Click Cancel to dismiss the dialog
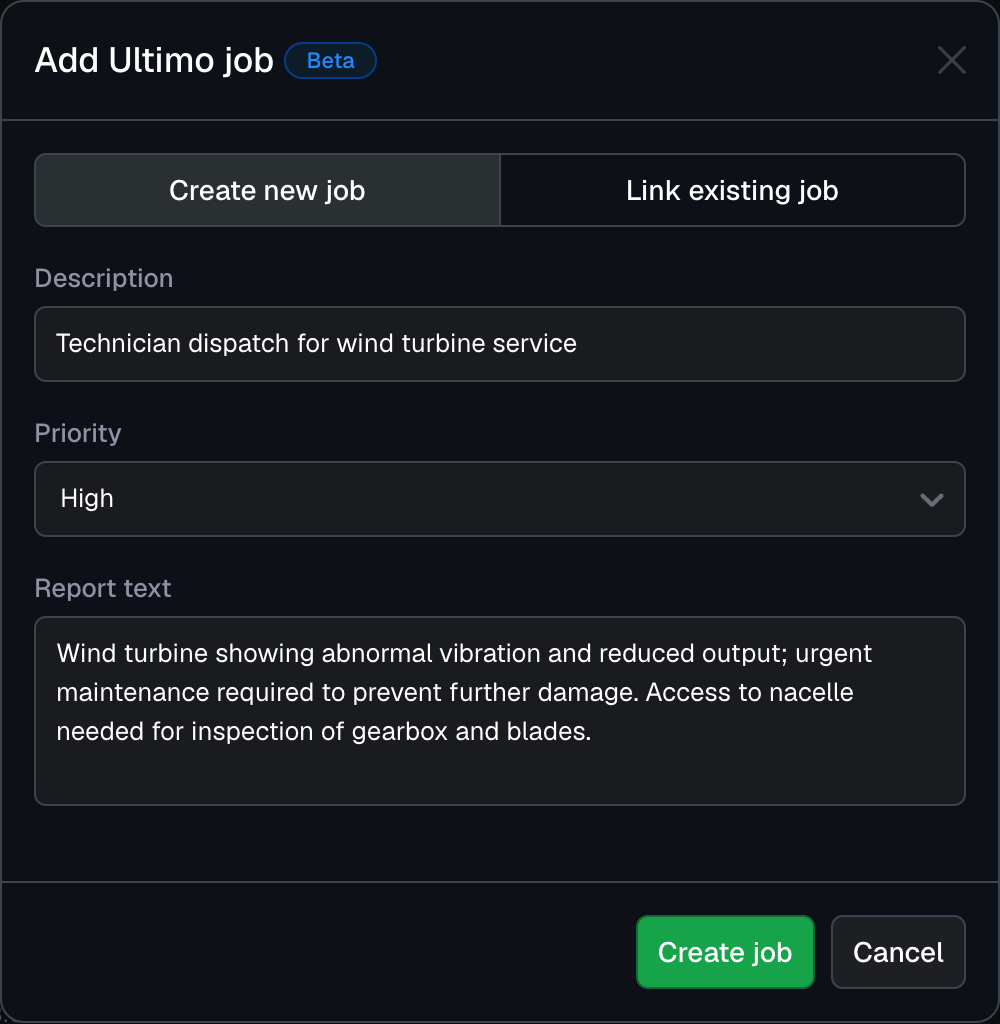This screenshot has height=1024, width=1000. click(898, 952)
